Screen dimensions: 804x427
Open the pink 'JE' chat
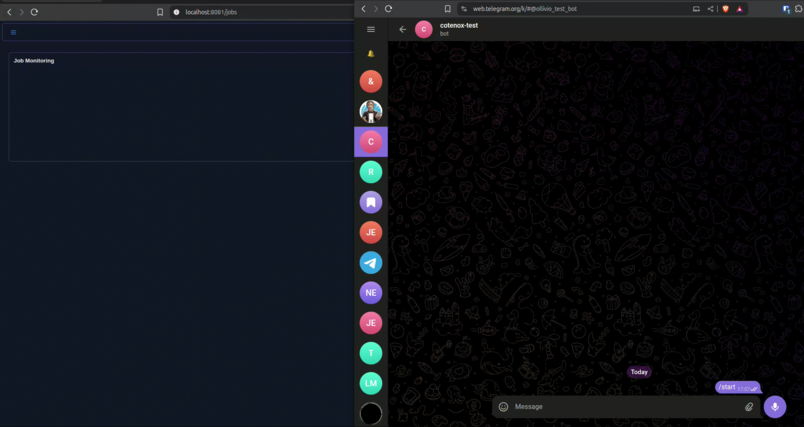tap(371, 323)
